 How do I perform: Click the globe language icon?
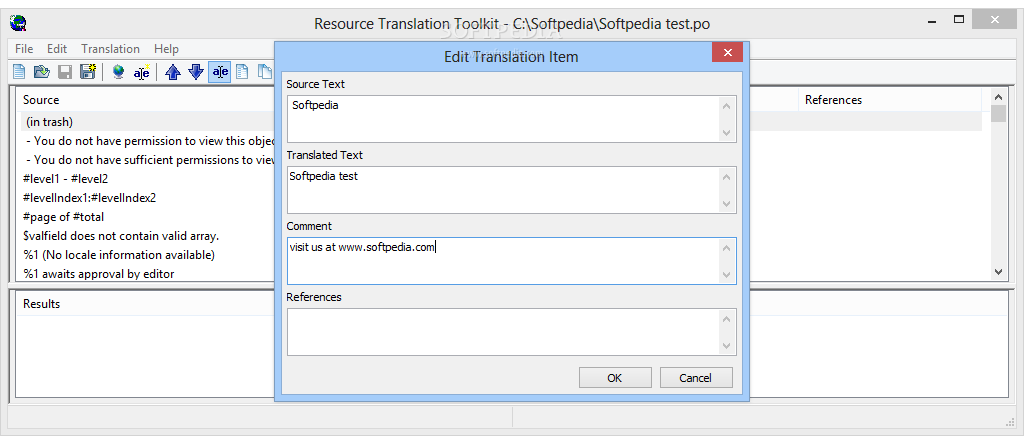tap(118, 72)
